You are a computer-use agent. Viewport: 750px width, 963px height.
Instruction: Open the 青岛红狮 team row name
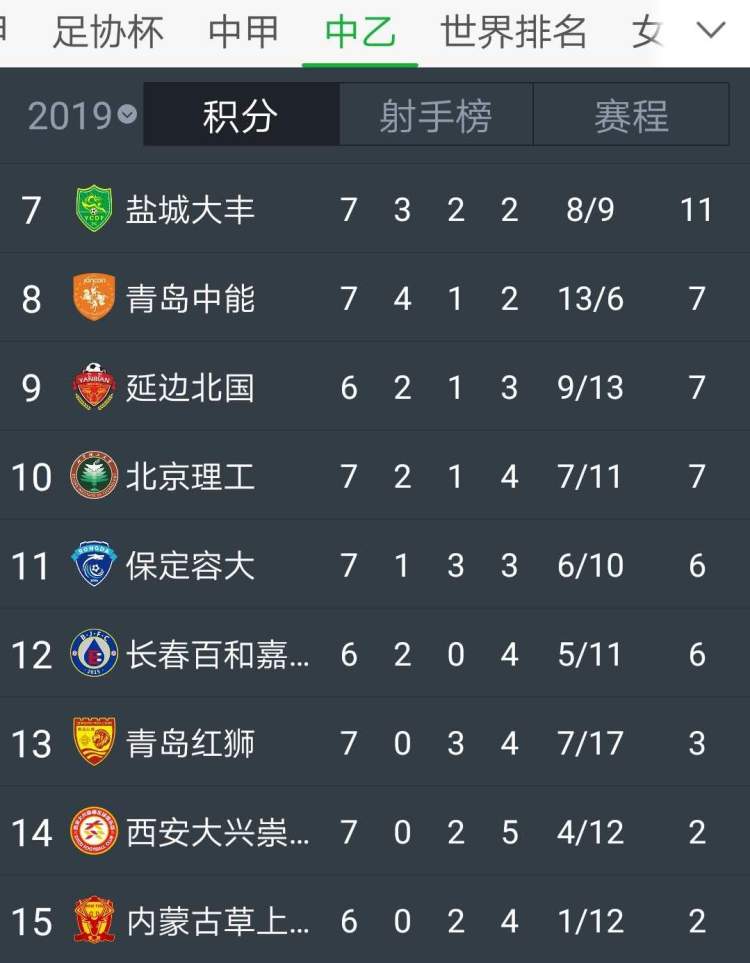click(x=190, y=743)
